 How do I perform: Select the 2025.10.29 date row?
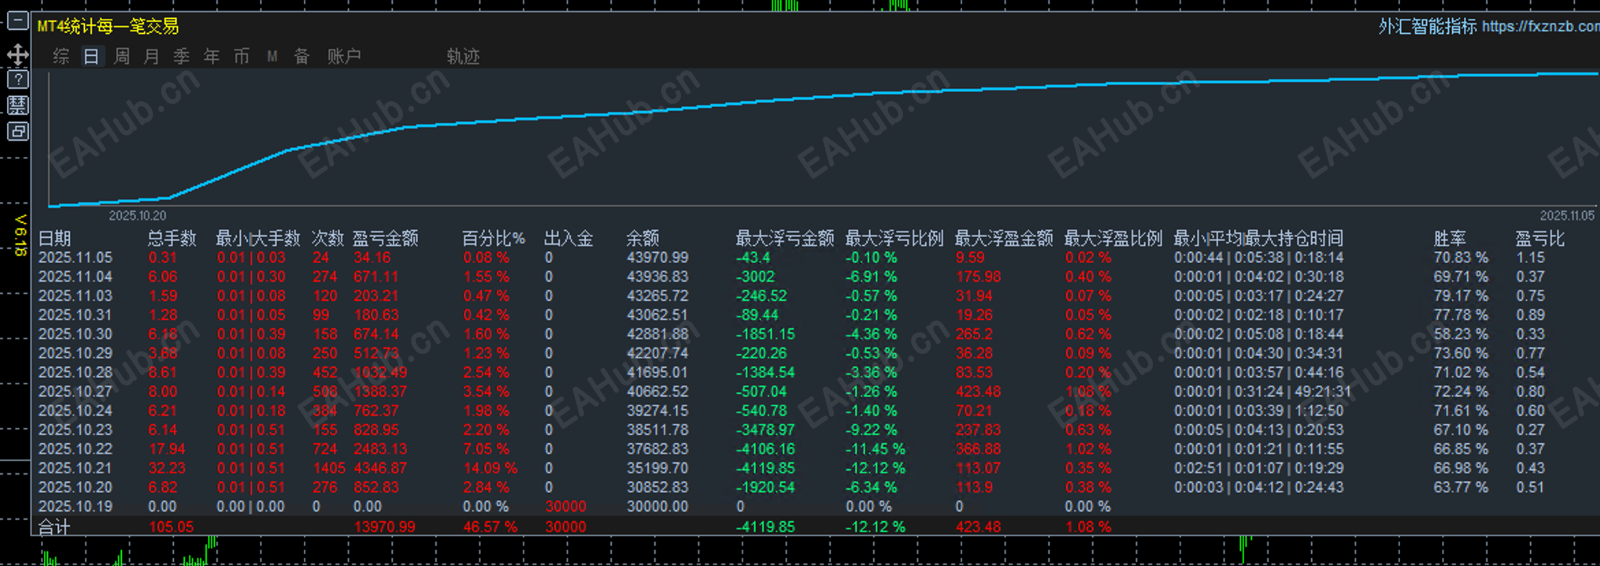75,353
